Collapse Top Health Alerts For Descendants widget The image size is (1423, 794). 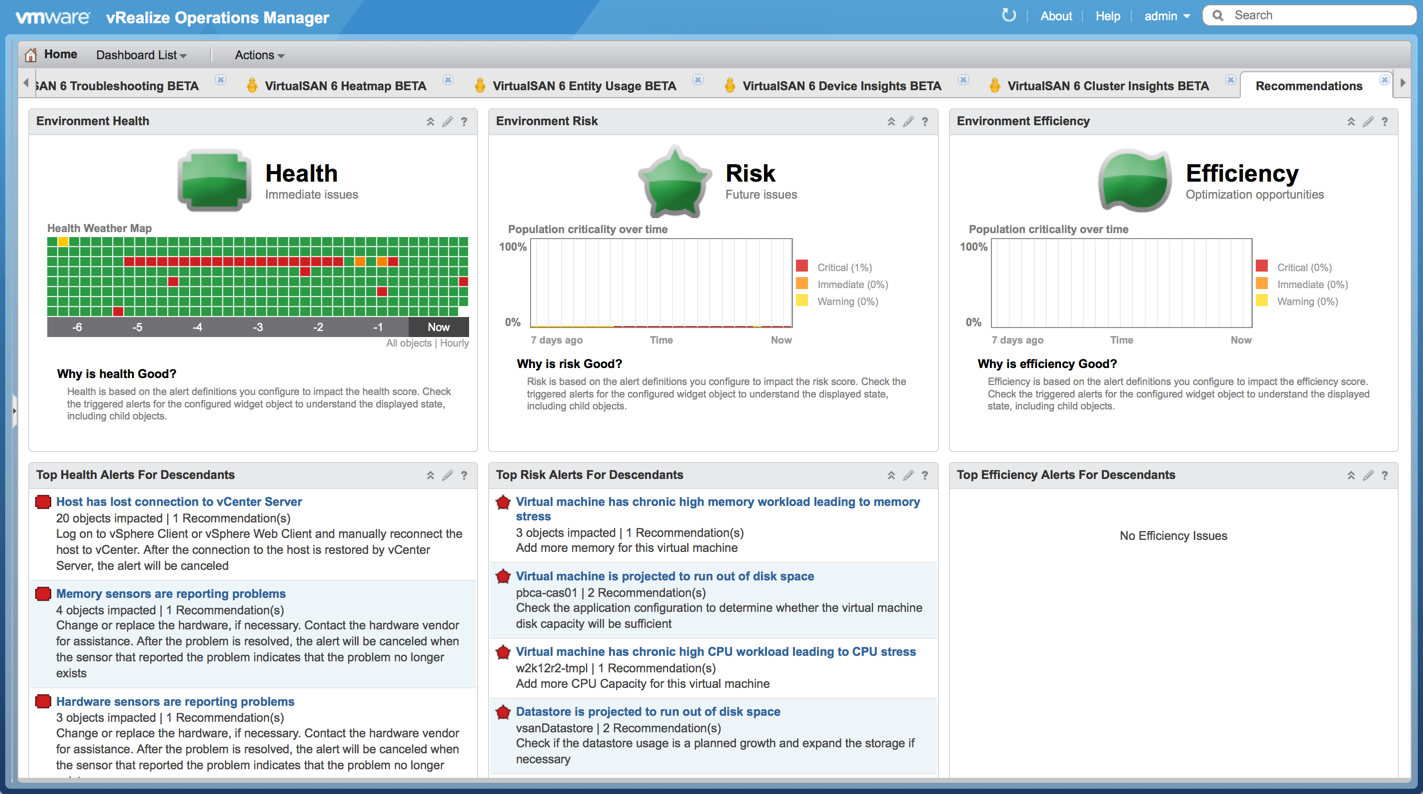431,476
